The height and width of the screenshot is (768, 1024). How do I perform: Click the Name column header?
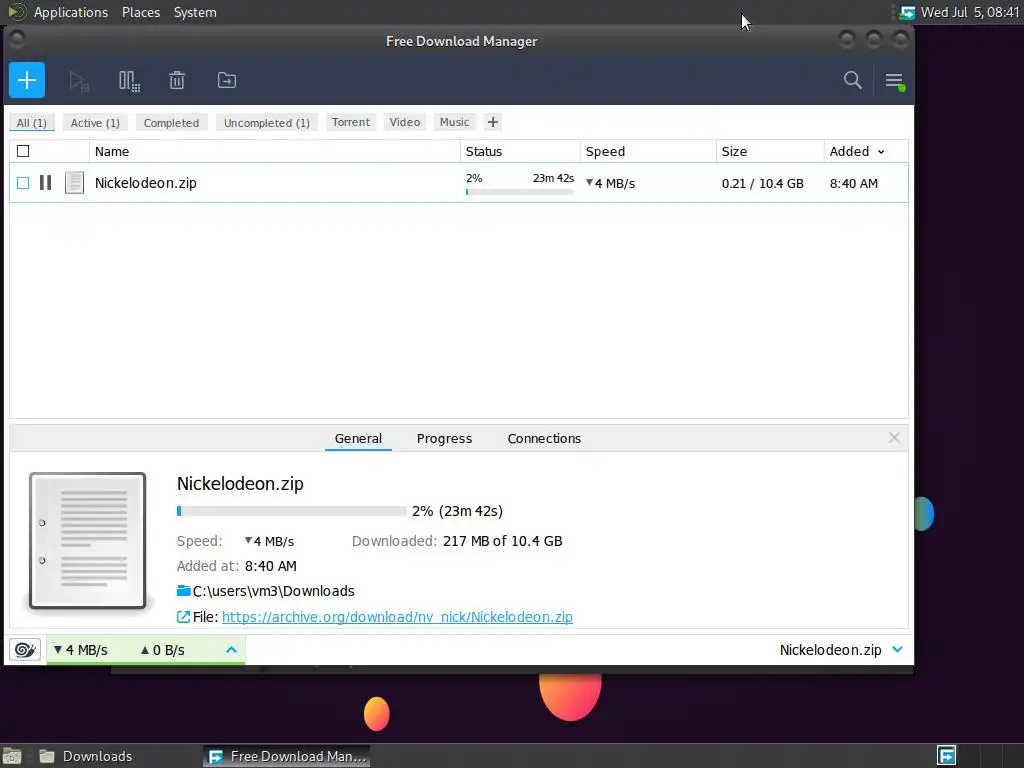pyautogui.click(x=274, y=152)
